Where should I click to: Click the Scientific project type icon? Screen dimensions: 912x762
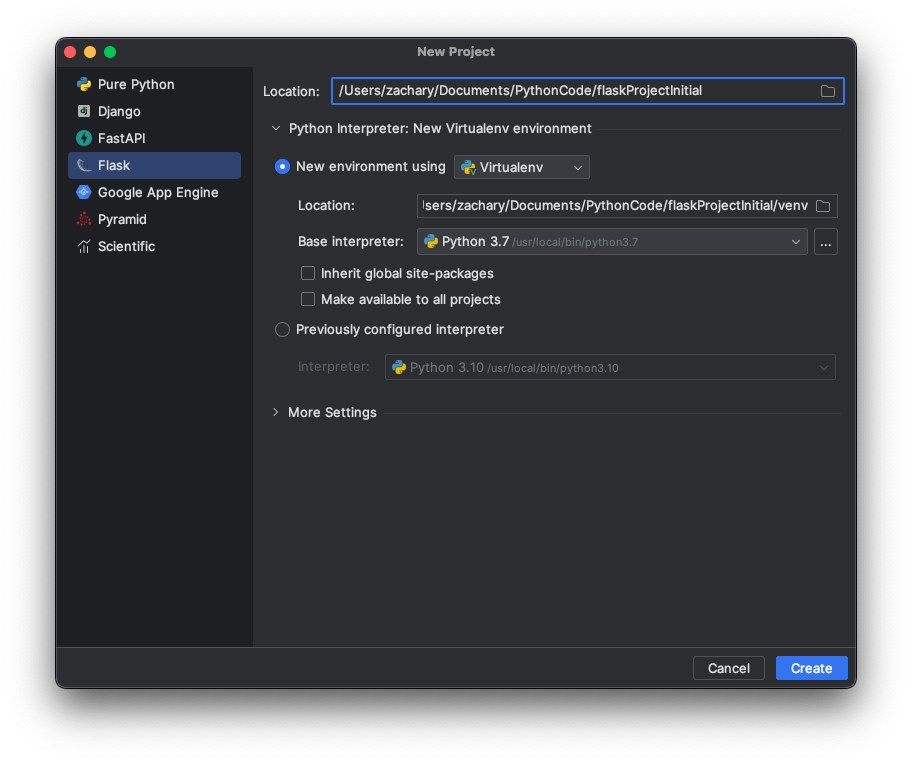pyautogui.click(x=84, y=247)
